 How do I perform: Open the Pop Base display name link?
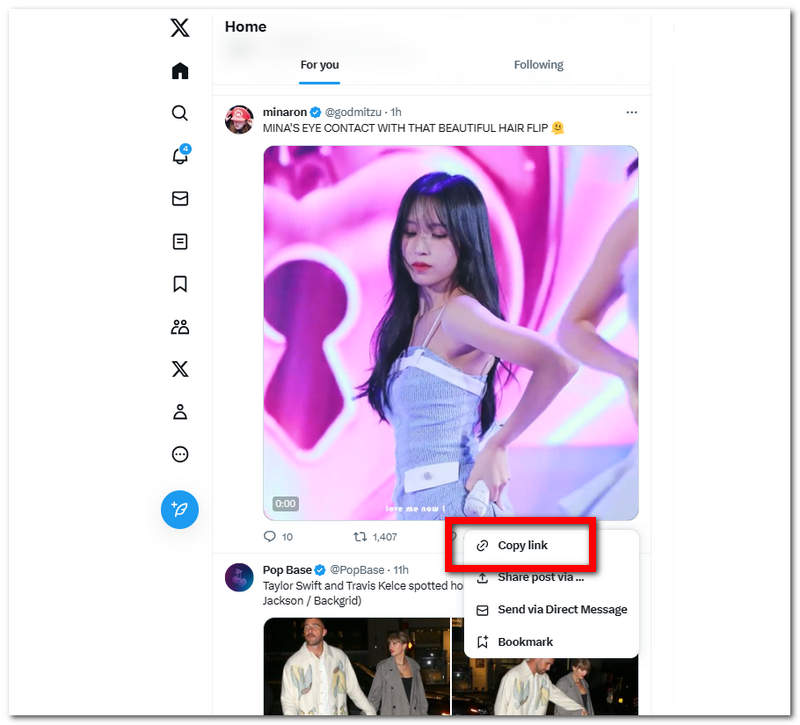(287, 570)
